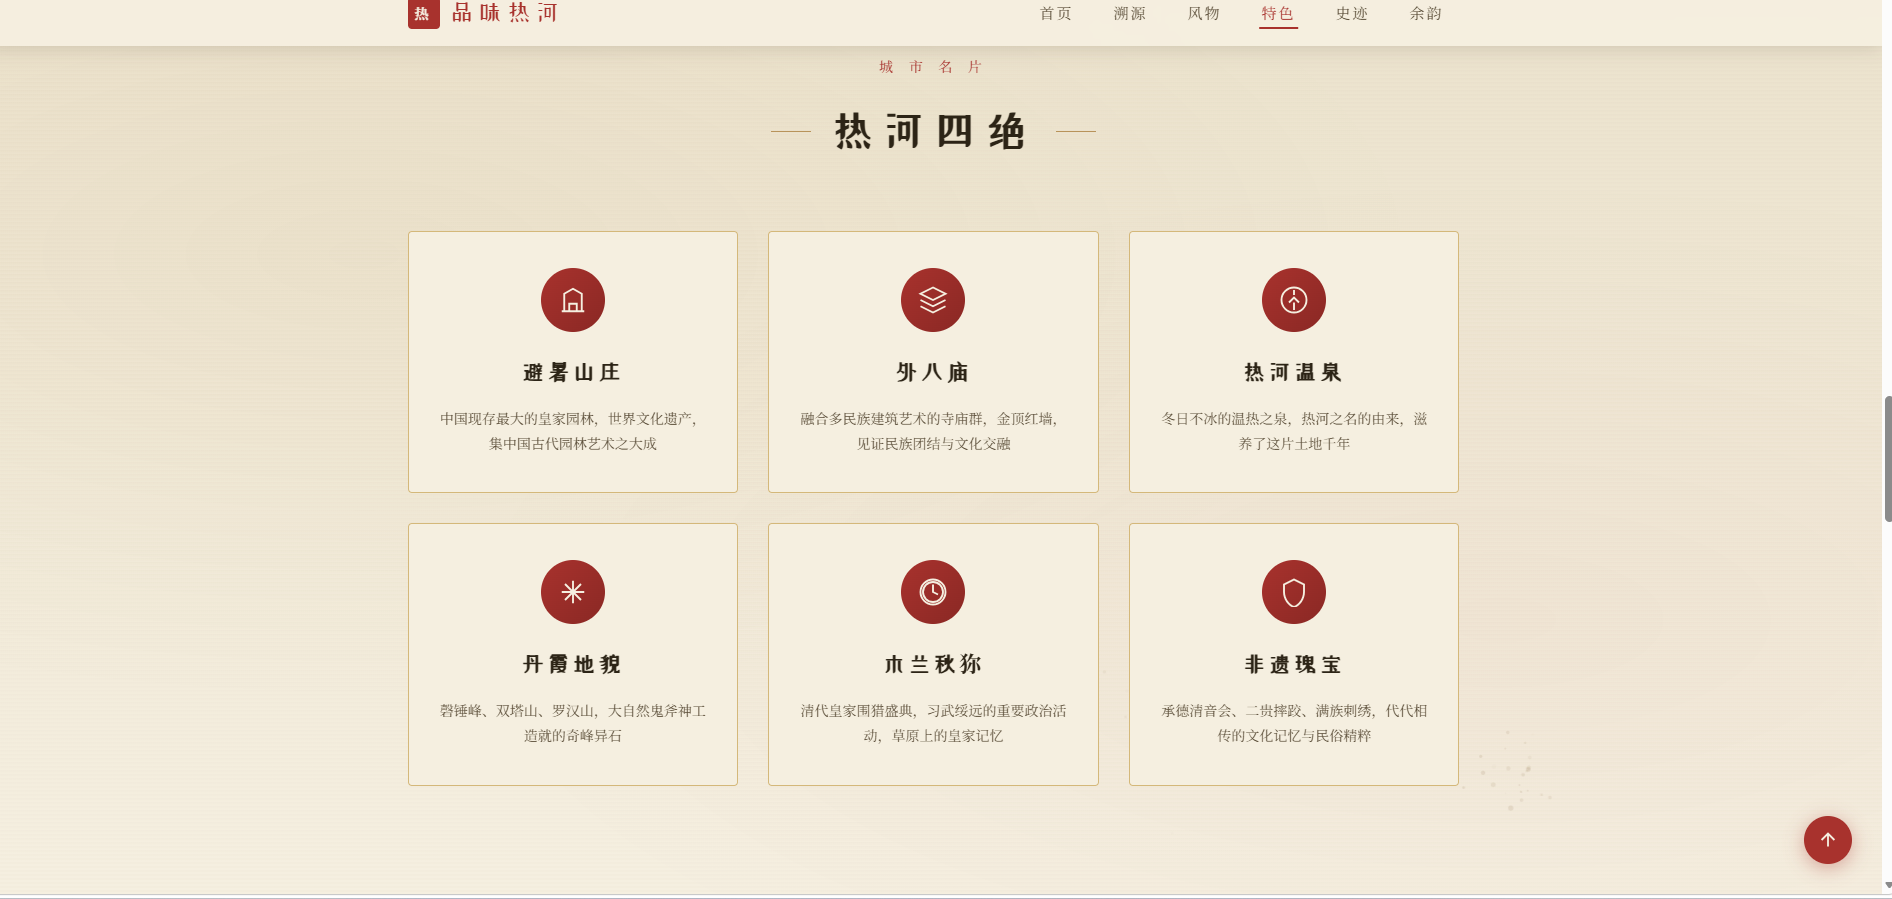Click the page vertical scrollbar thumb
Screen dimensions: 1892x899
click(1887, 459)
